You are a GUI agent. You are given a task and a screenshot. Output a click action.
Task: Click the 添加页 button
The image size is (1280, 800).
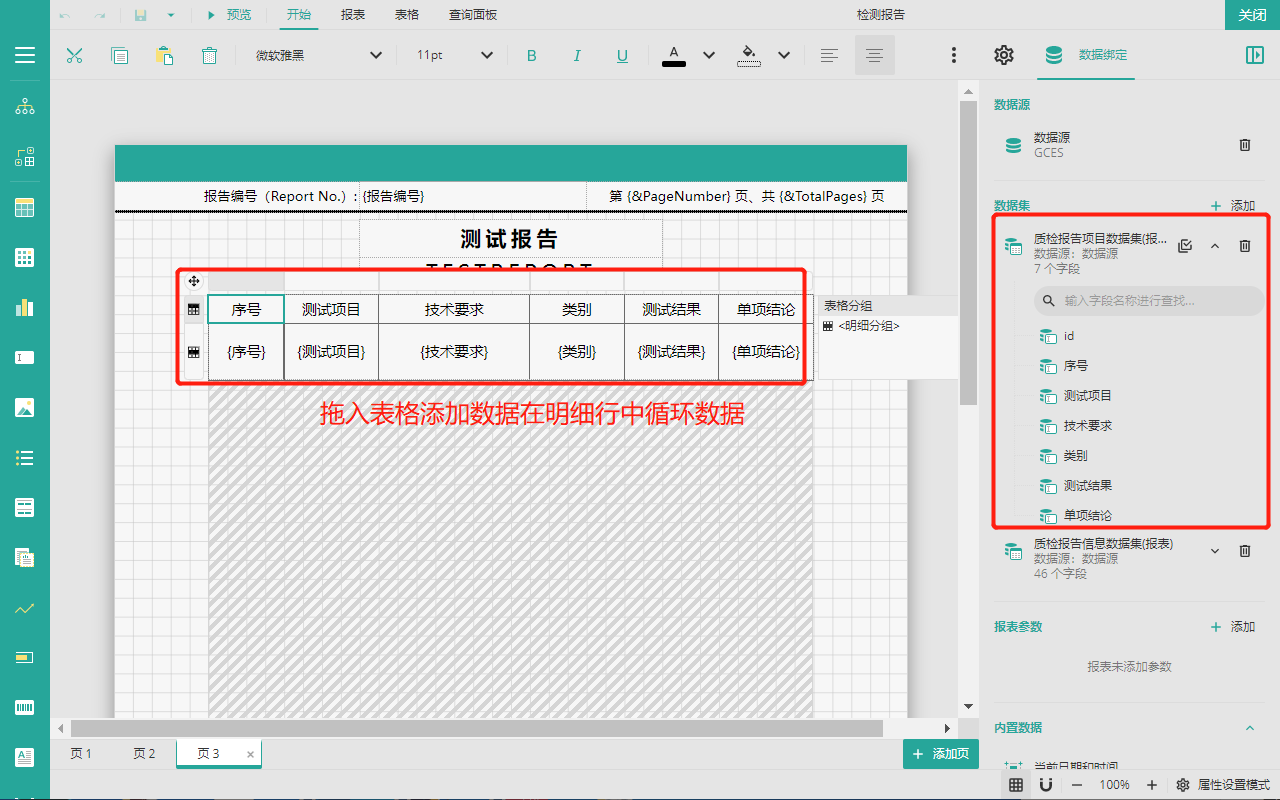point(941,754)
